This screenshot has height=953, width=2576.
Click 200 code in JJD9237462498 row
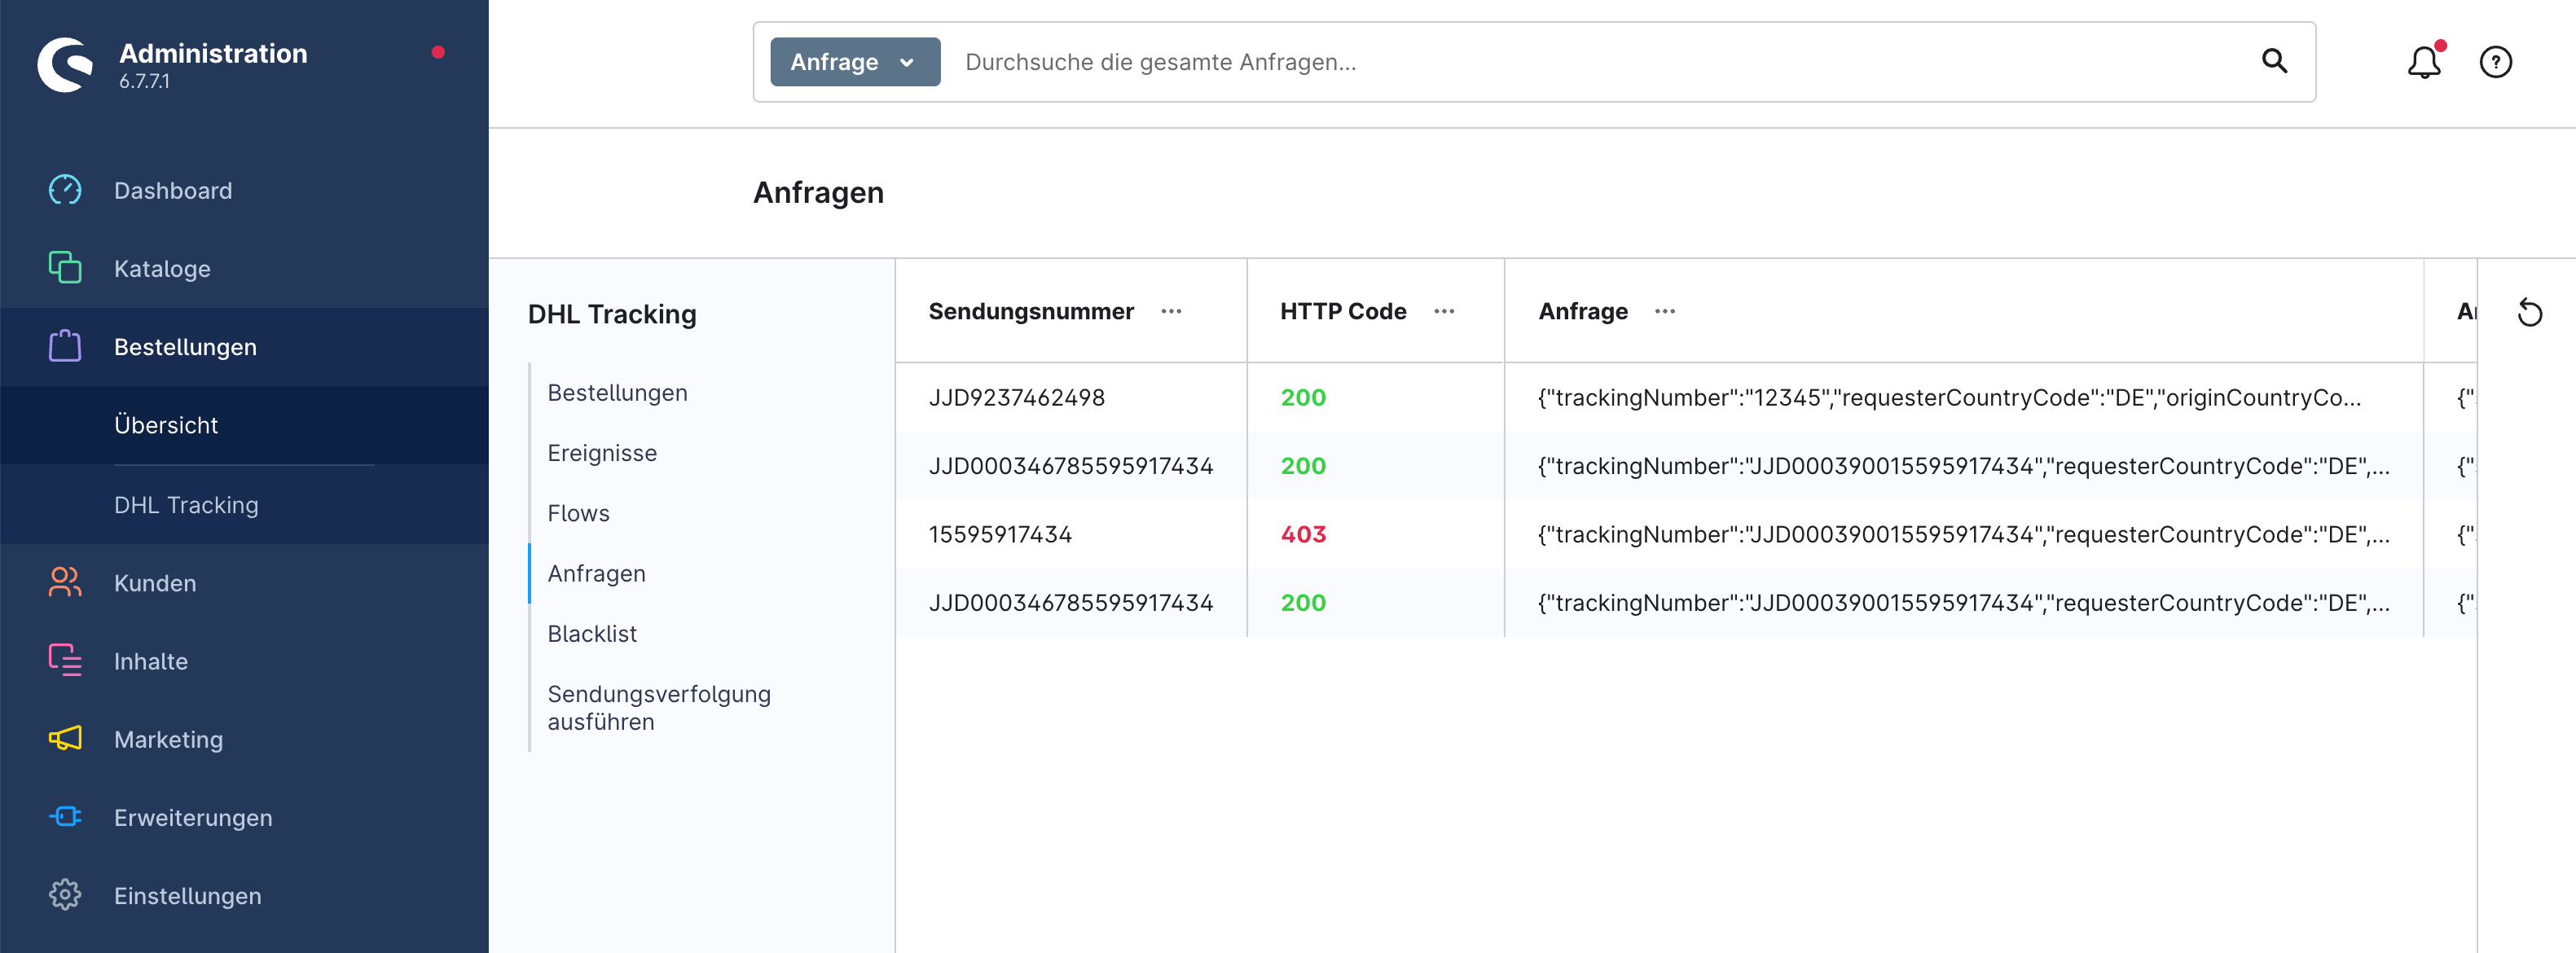[1303, 397]
